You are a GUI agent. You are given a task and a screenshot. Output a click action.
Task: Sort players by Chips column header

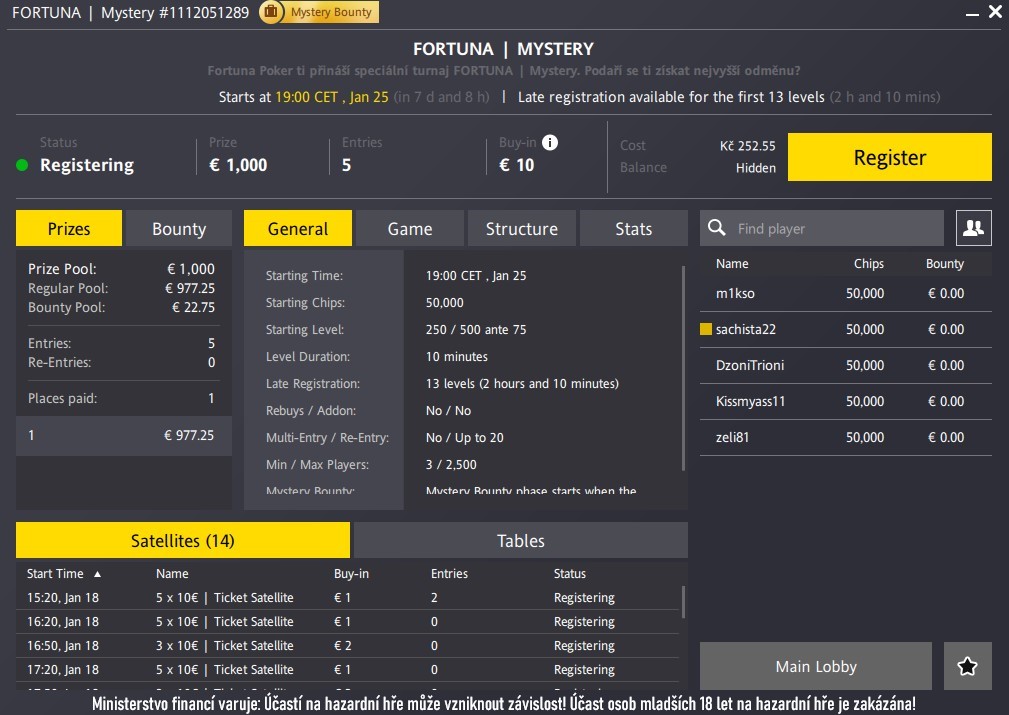point(869,263)
